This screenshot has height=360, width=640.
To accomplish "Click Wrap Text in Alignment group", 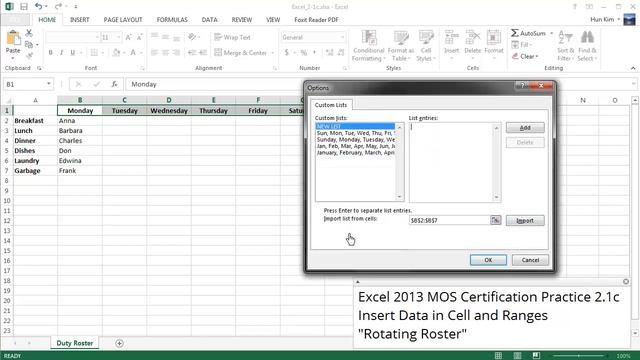I will tap(232, 37).
